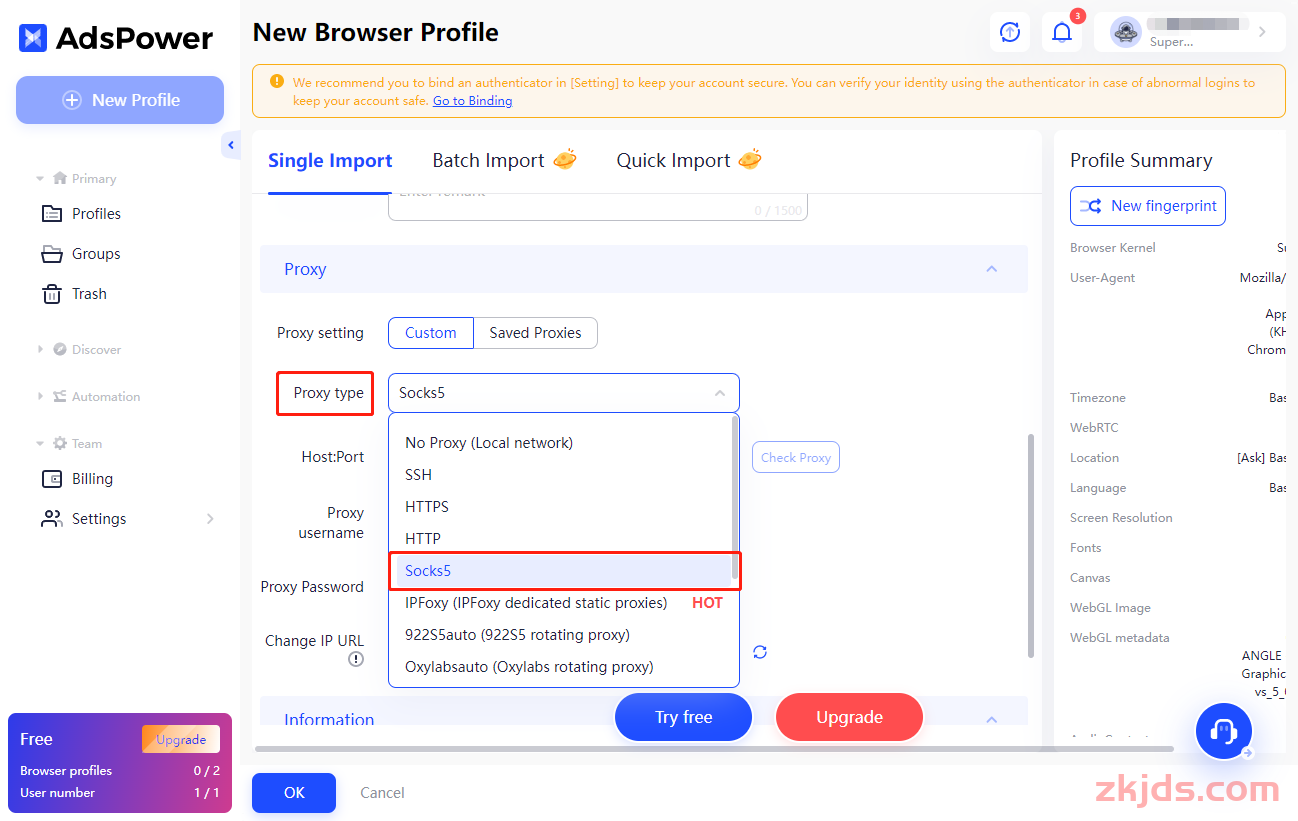Open the customer support headset chat icon
The height and width of the screenshot is (821, 1298).
pos(1224,731)
